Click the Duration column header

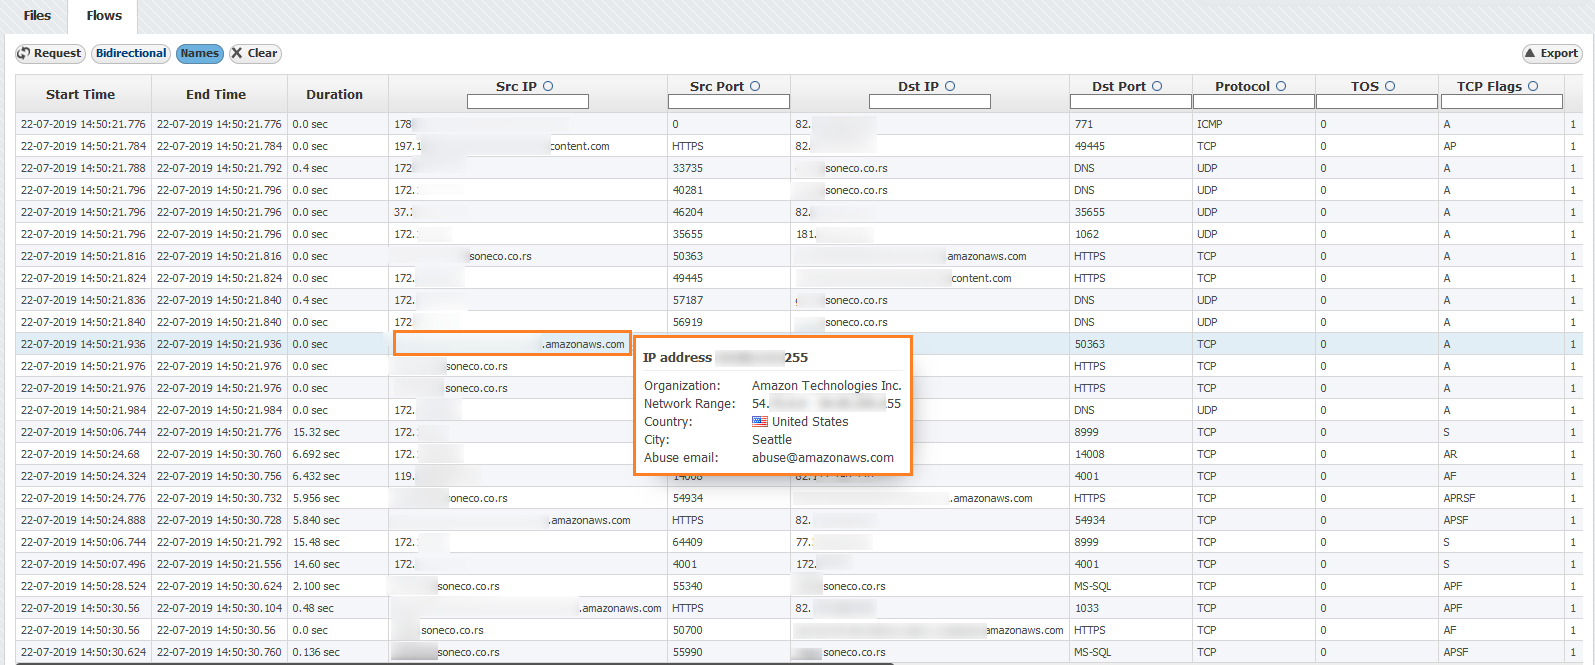tap(334, 95)
